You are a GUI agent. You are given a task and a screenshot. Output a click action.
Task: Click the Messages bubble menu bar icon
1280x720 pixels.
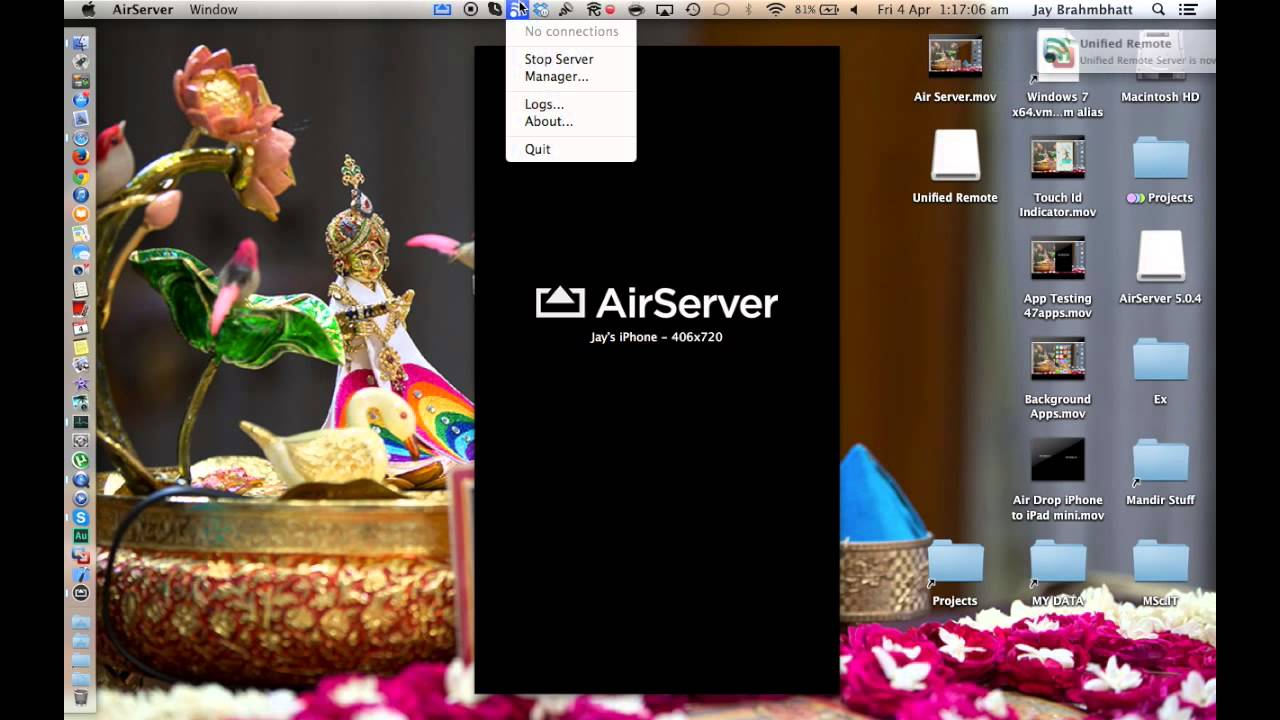tap(721, 9)
